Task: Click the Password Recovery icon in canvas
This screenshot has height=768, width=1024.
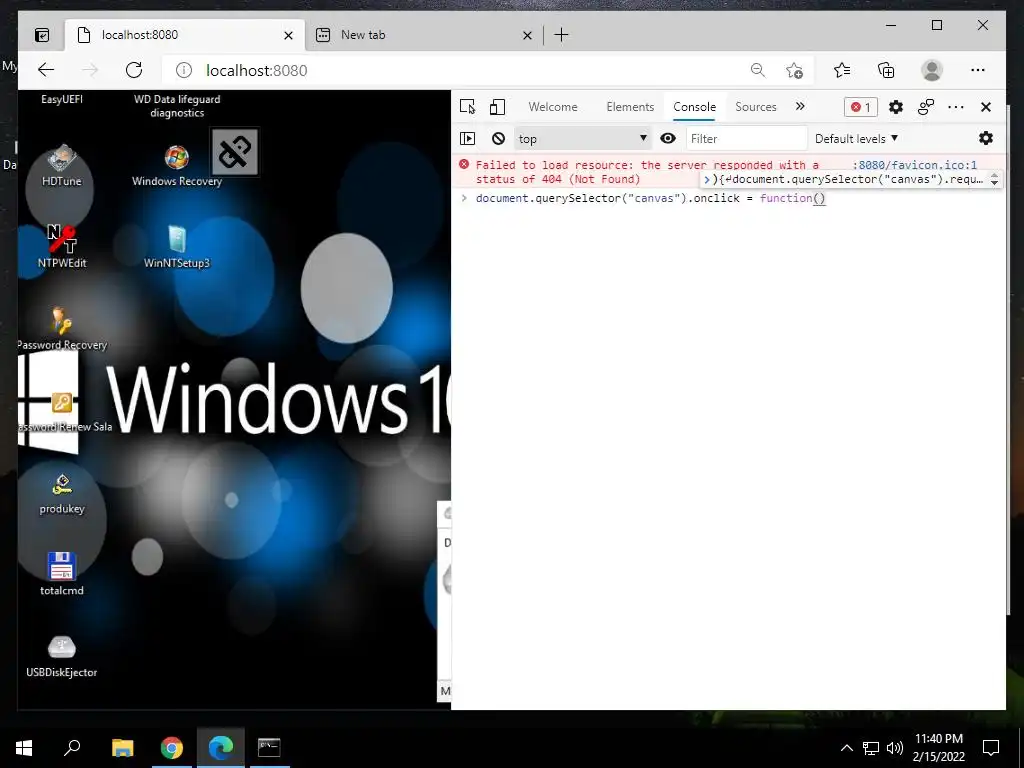Action: coord(61,328)
